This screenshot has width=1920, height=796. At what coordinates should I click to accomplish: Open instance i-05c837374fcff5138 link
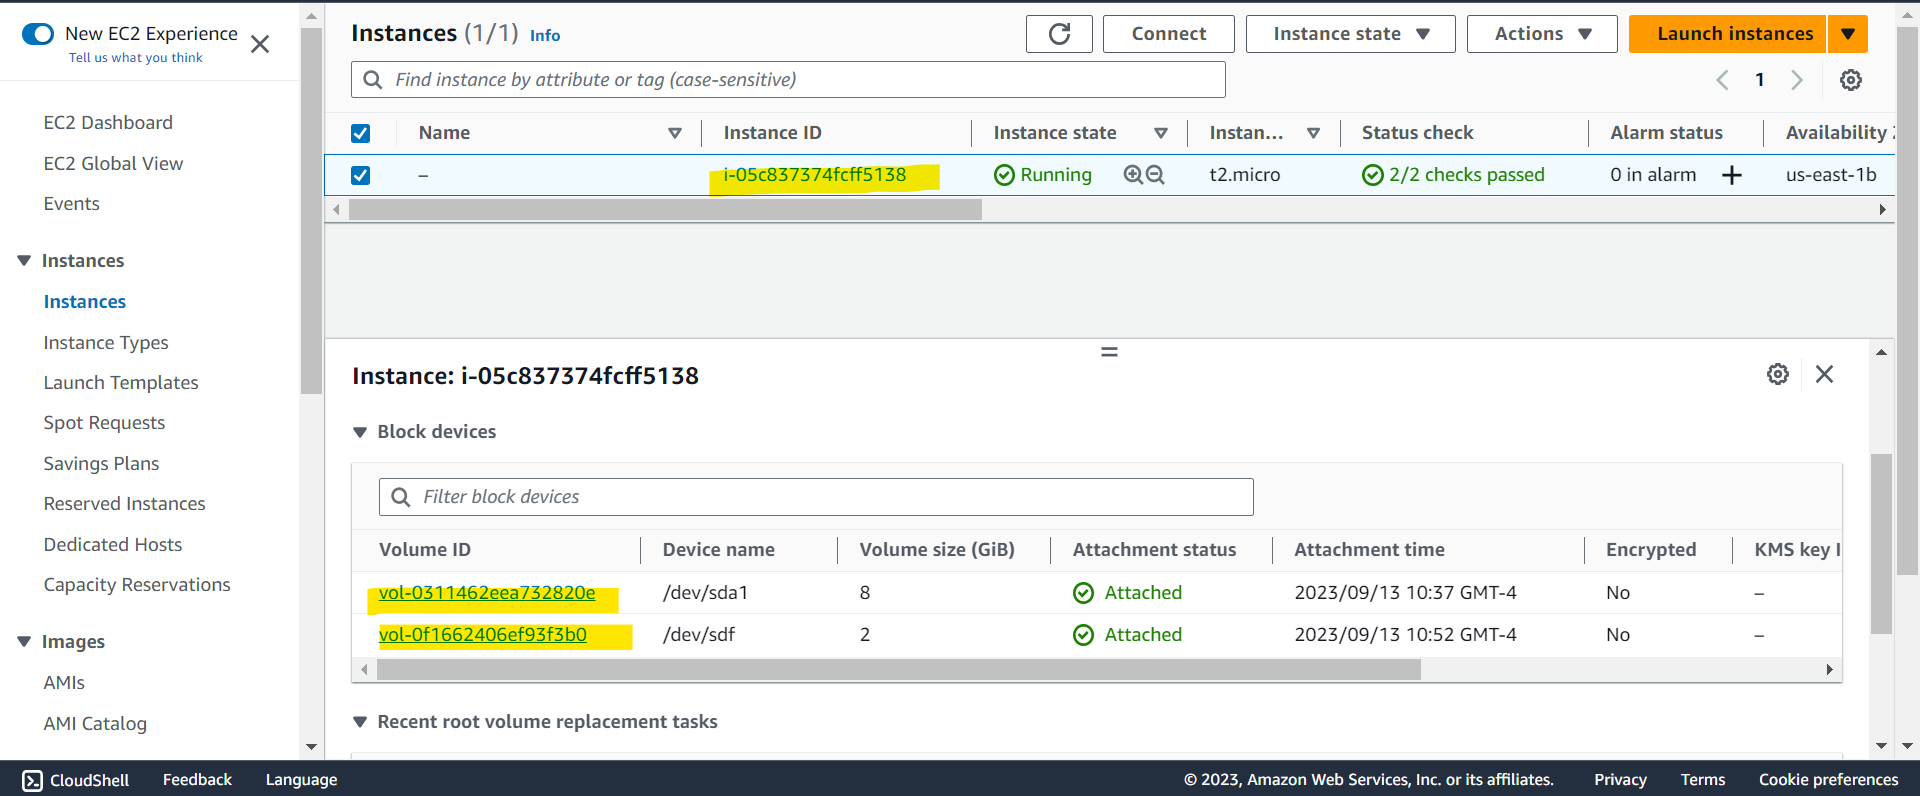pos(815,175)
